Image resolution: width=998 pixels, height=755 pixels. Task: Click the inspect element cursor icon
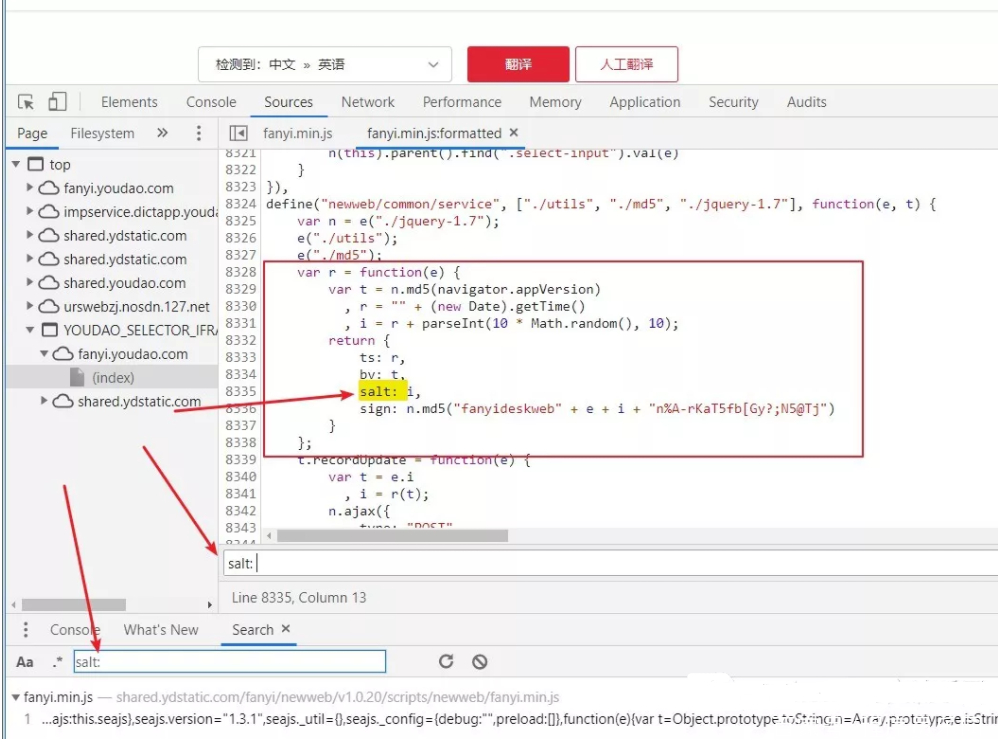(27, 102)
